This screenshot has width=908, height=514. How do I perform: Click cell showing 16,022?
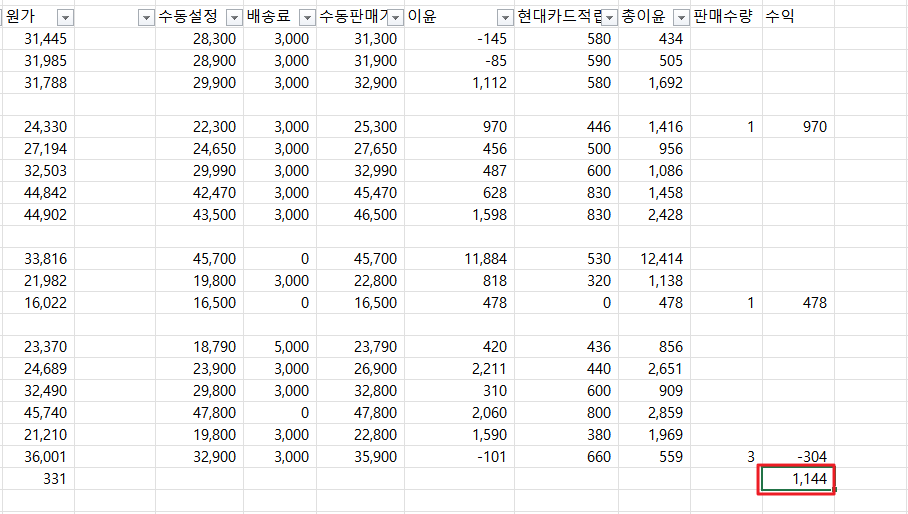pyautogui.click(x=38, y=303)
